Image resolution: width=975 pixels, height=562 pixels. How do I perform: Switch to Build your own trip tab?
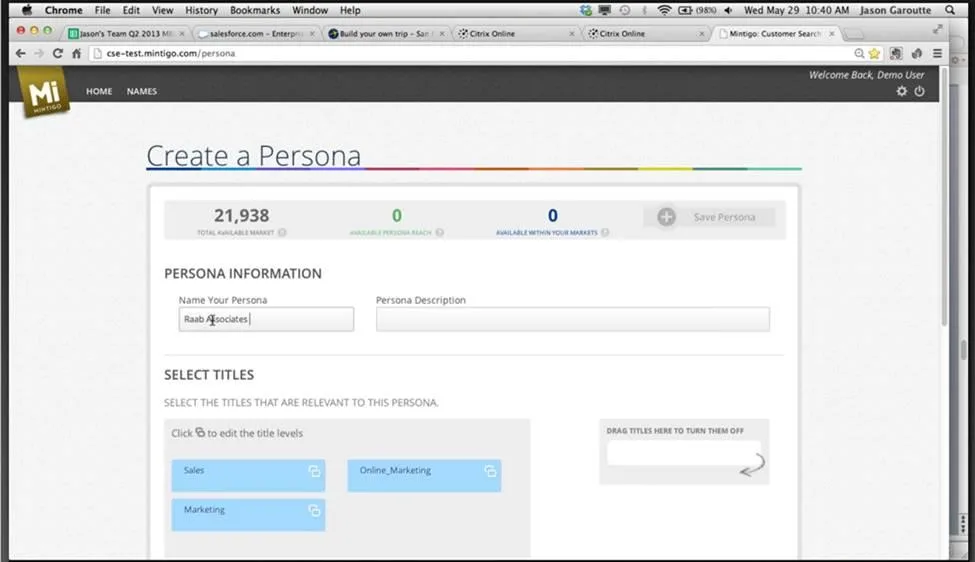click(386, 34)
